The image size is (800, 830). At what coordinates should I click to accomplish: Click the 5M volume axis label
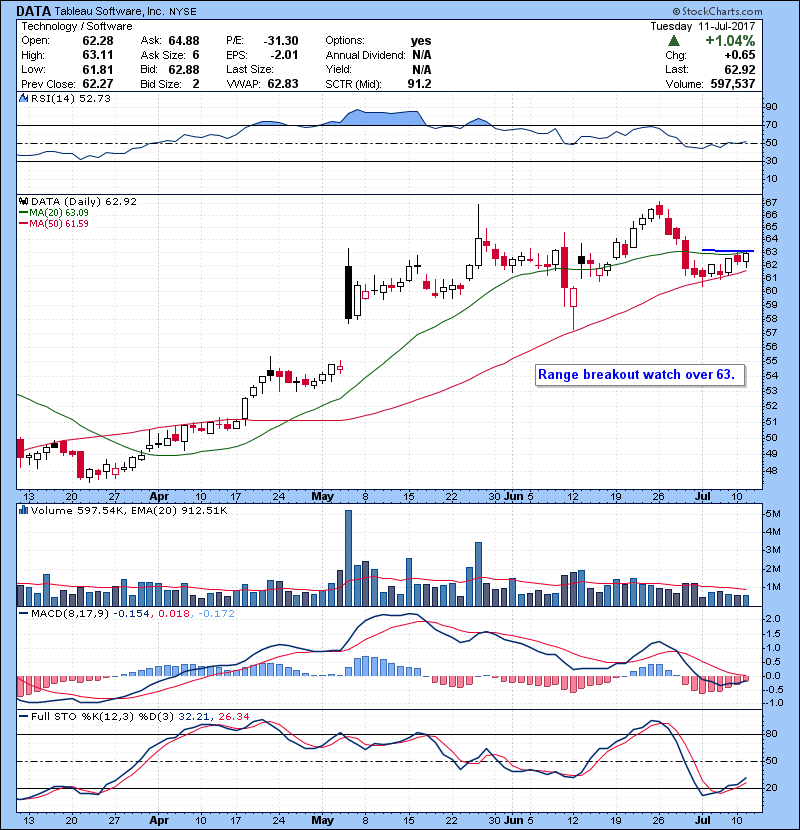(x=772, y=514)
